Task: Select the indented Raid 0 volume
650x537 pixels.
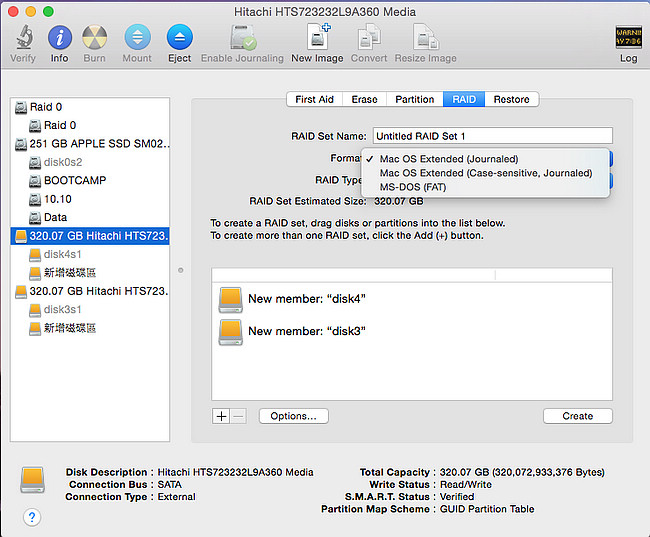Action: click(x=90, y=125)
